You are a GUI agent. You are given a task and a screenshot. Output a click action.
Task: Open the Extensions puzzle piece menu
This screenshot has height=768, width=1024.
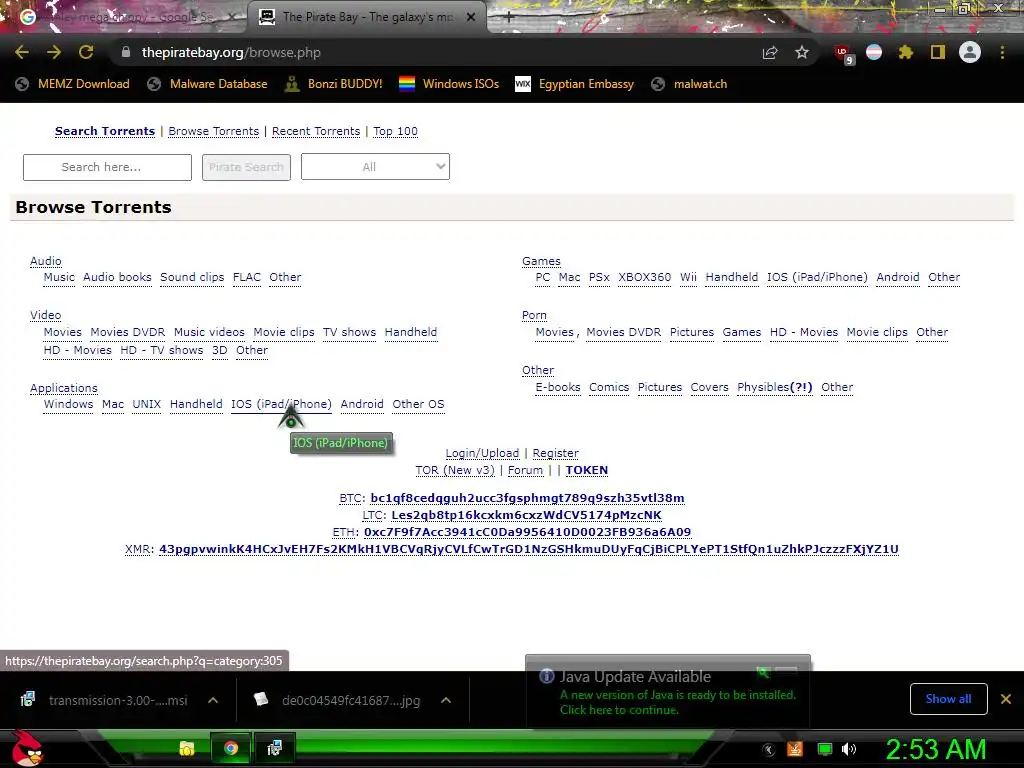click(x=905, y=52)
